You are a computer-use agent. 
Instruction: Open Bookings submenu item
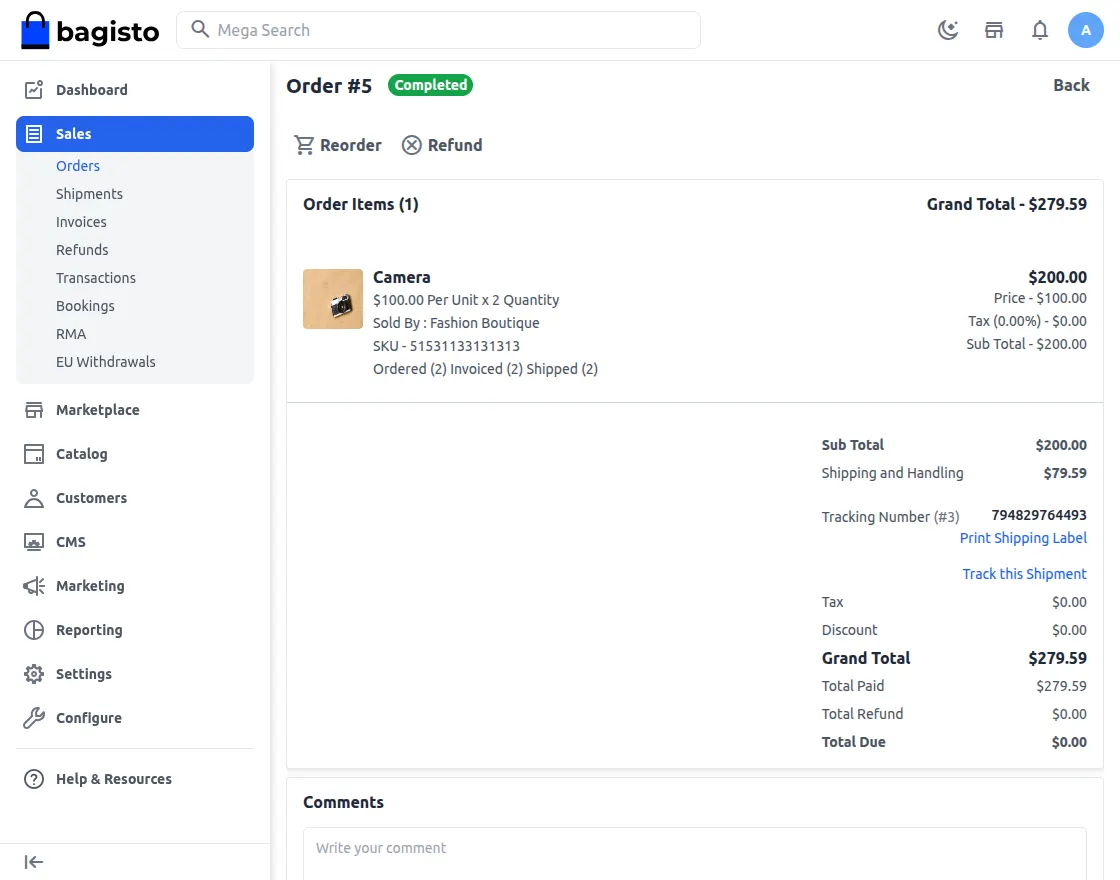click(85, 306)
